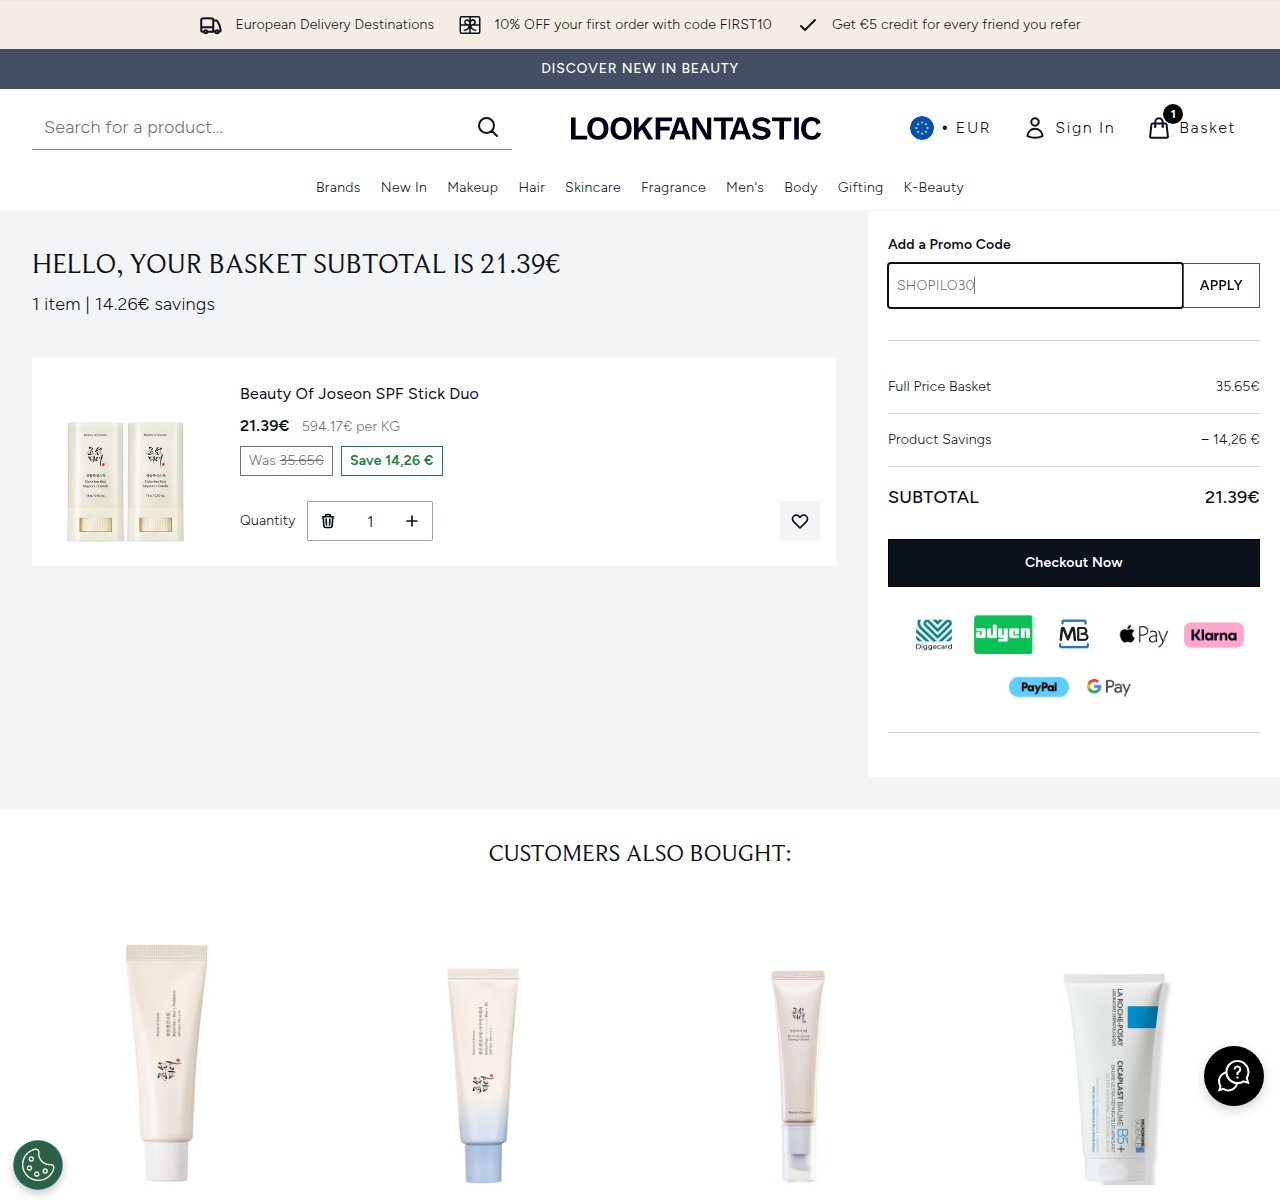Click the EU flag currency icon
This screenshot has width=1280, height=1200.
tap(922, 128)
